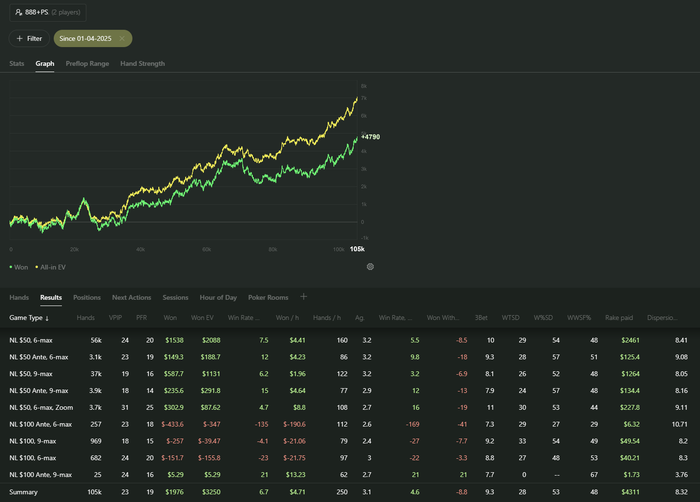The width and height of the screenshot is (700, 502).
Task: Open the Hour of Day tab
Action: (218, 297)
